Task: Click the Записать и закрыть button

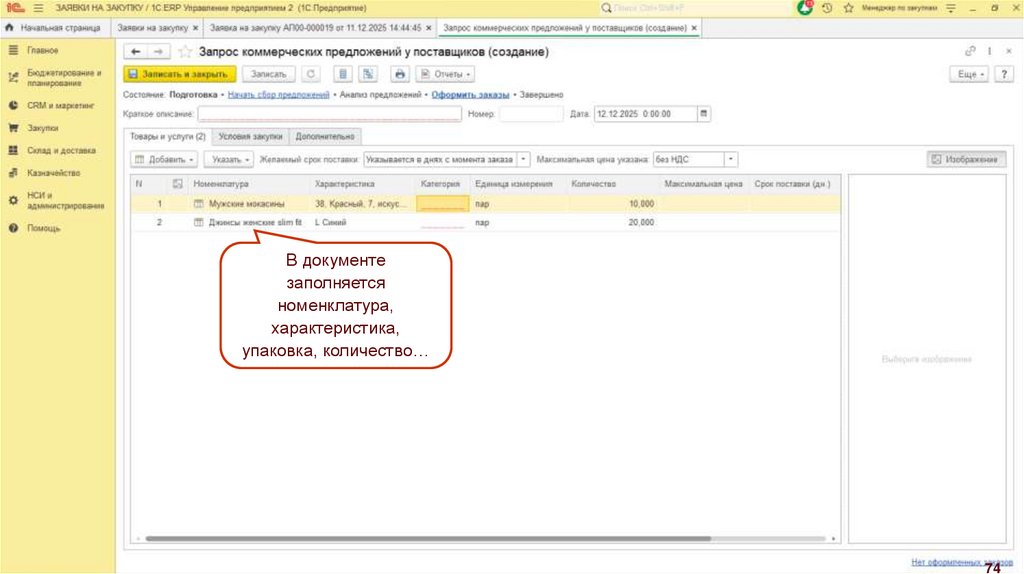Action: pos(180,74)
